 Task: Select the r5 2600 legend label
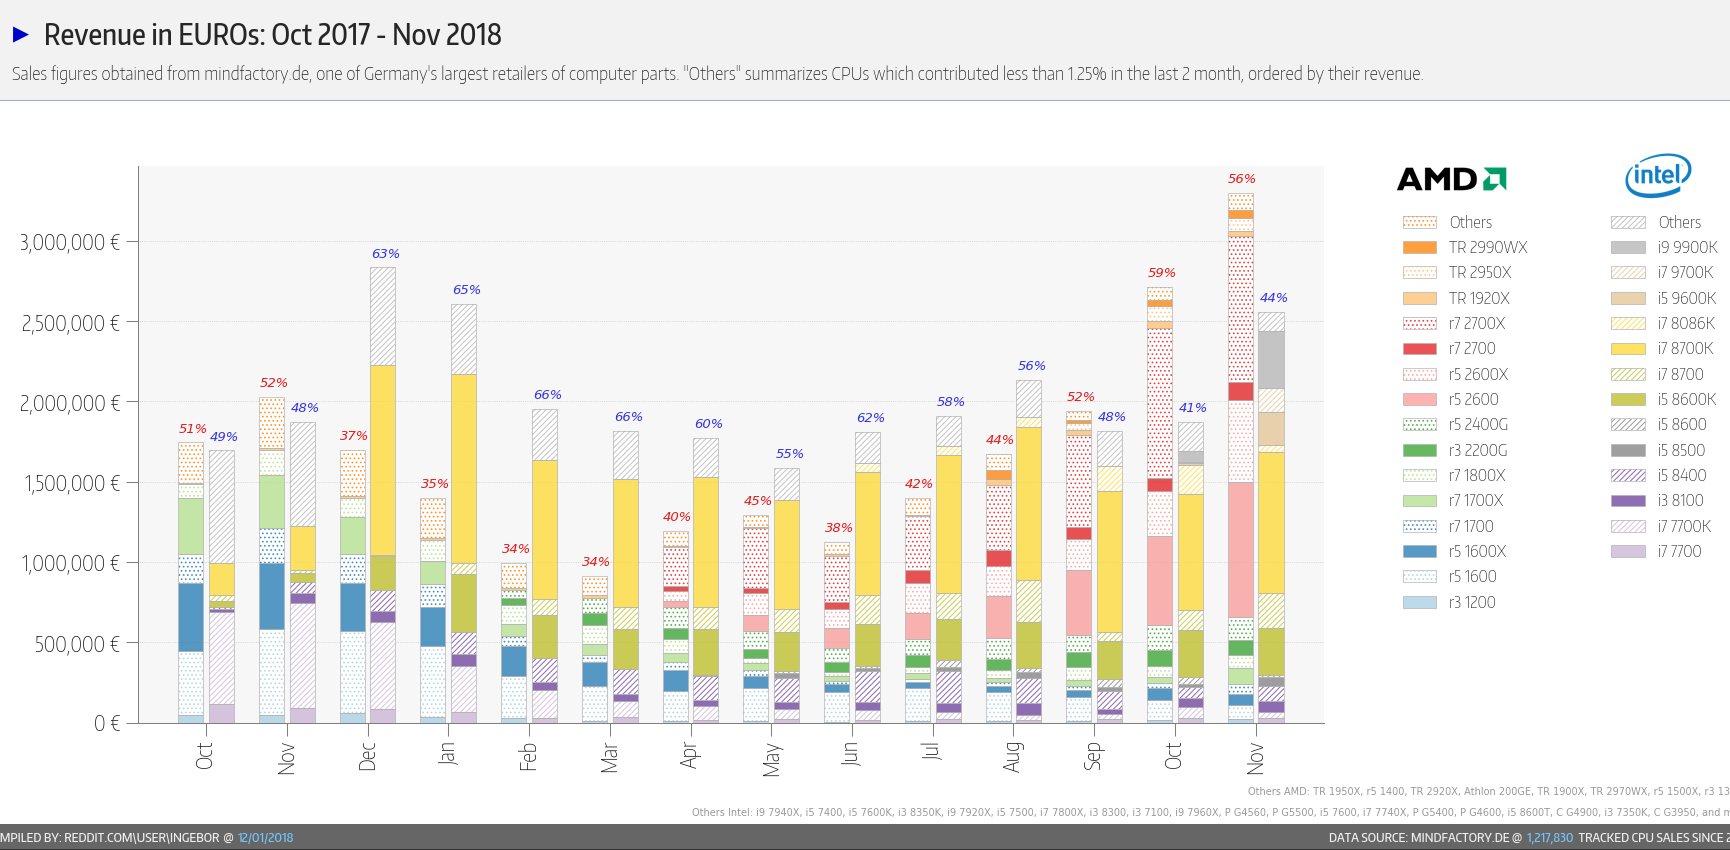(1473, 400)
